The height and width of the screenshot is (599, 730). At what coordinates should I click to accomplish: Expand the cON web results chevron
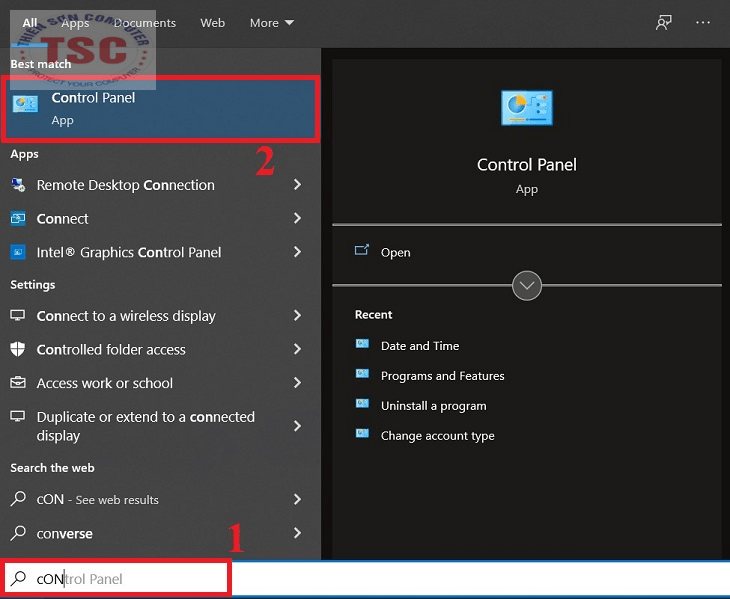tap(297, 499)
